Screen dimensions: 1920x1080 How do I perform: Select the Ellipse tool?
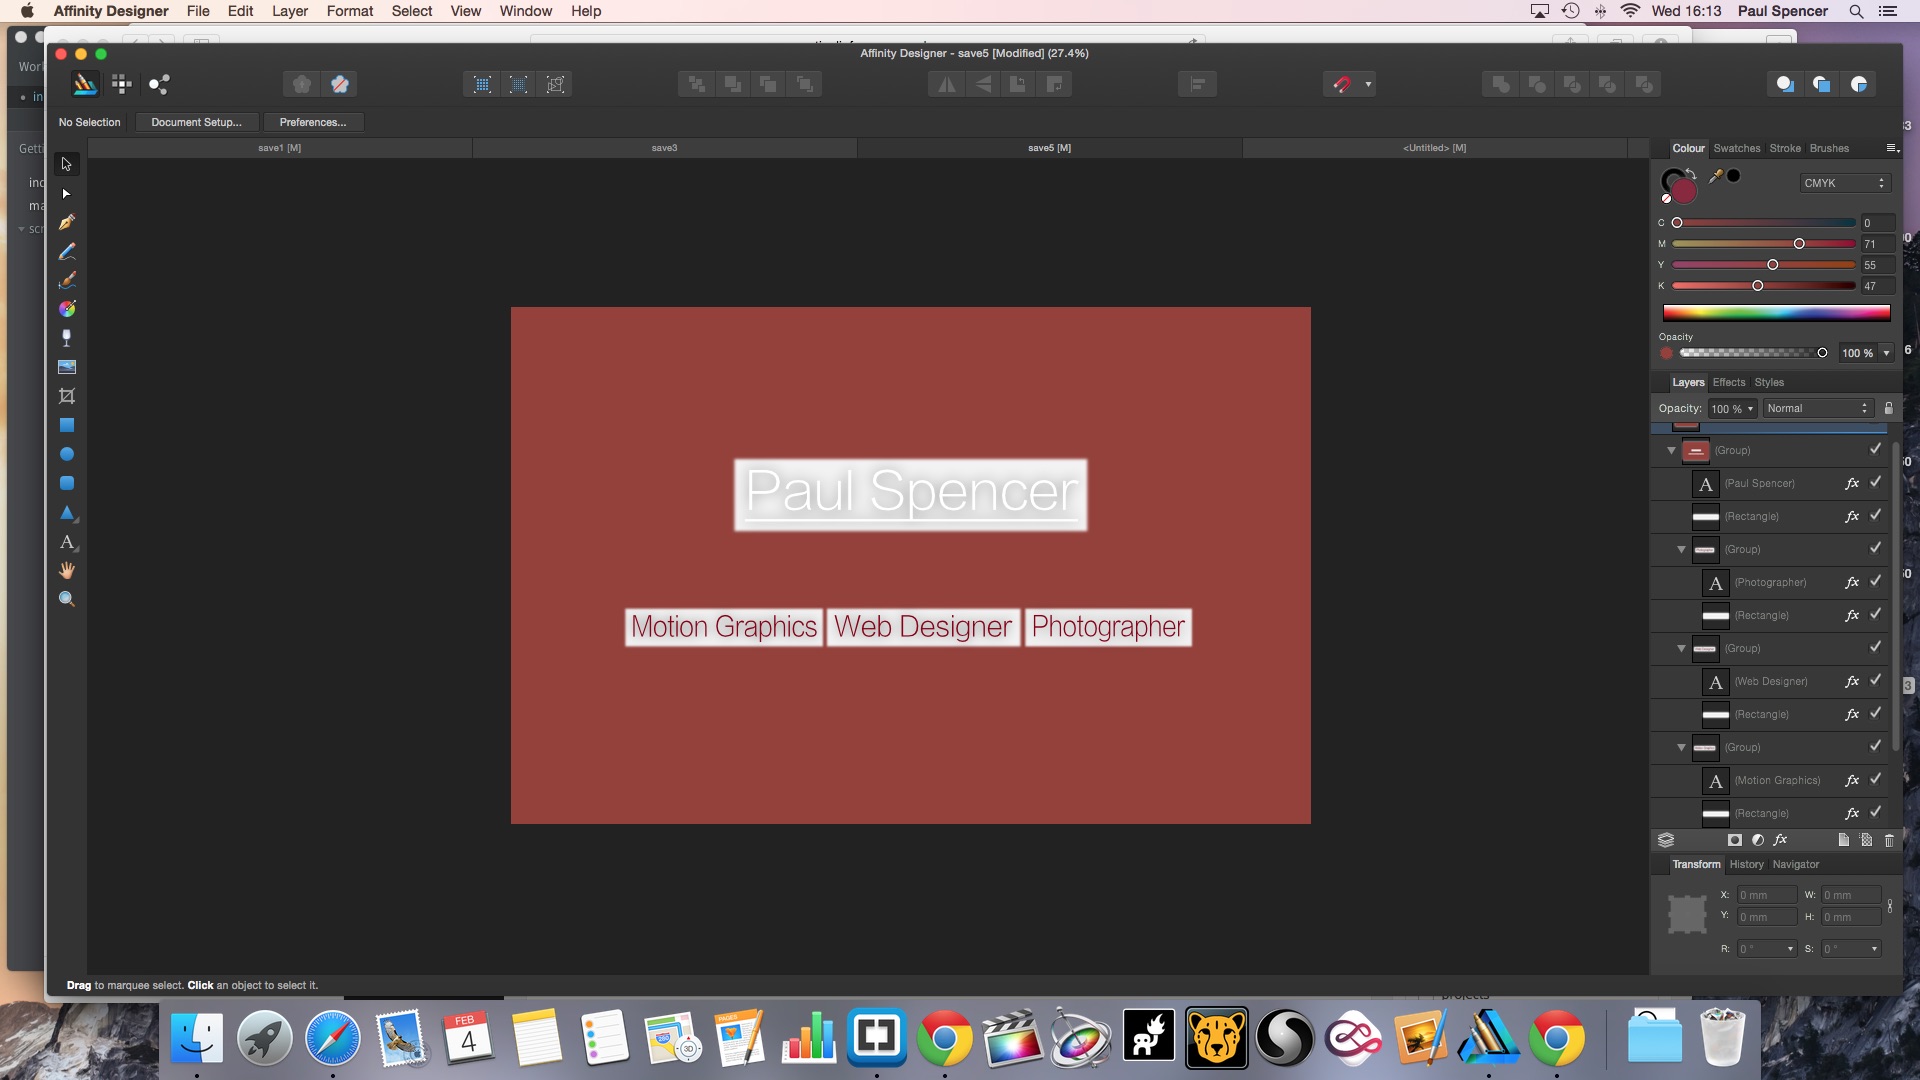[67, 454]
